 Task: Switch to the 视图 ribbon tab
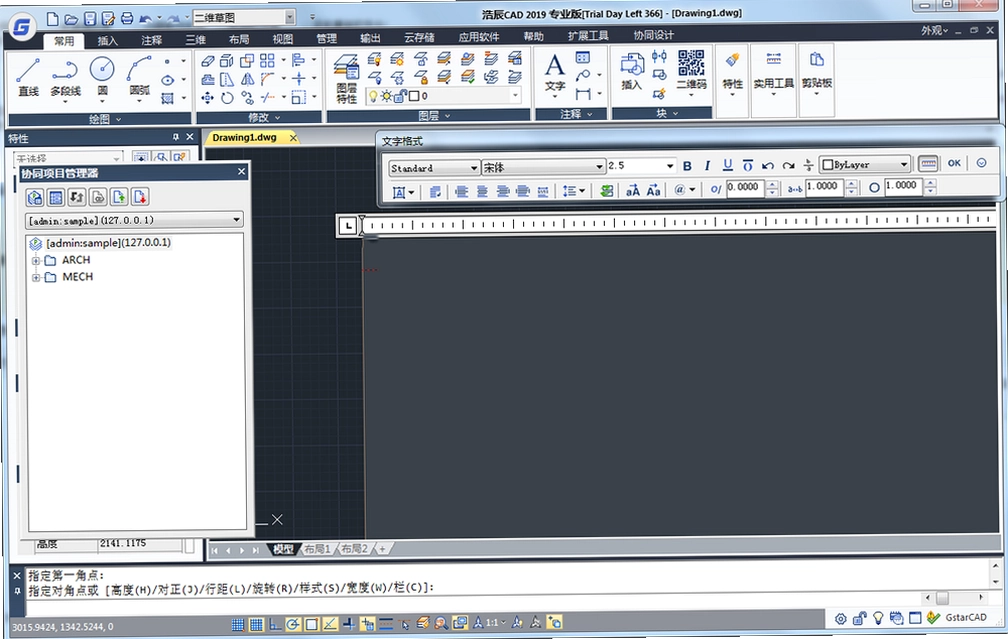click(x=283, y=39)
